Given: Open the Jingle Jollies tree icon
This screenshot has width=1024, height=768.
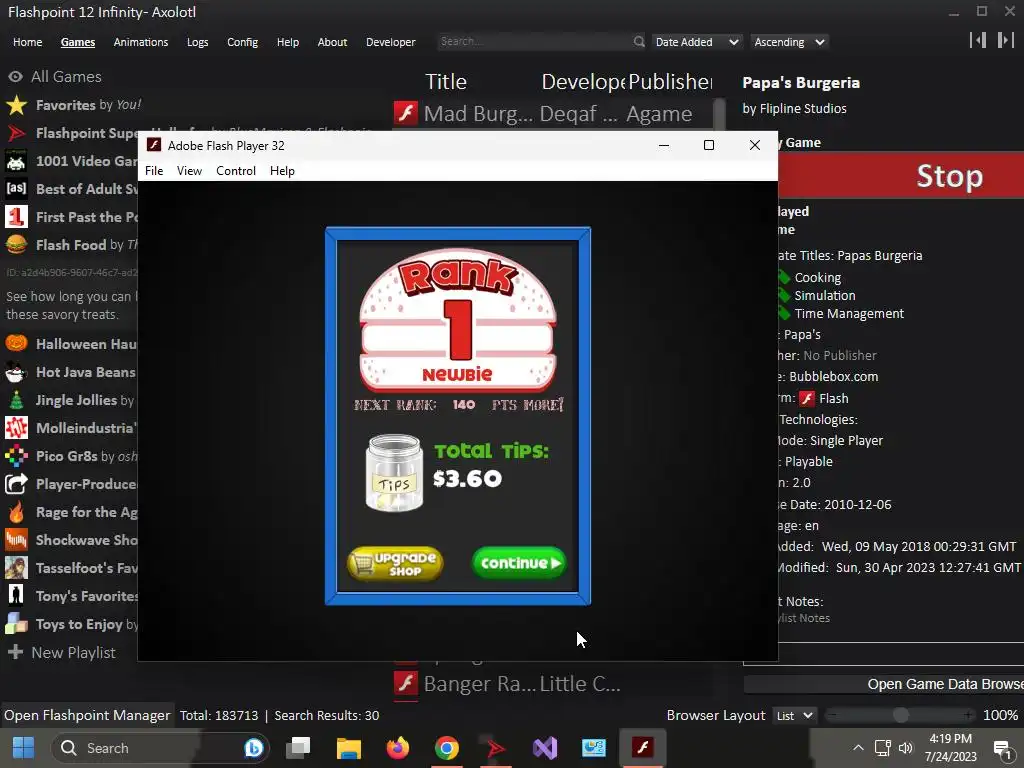Looking at the screenshot, I should pos(16,400).
